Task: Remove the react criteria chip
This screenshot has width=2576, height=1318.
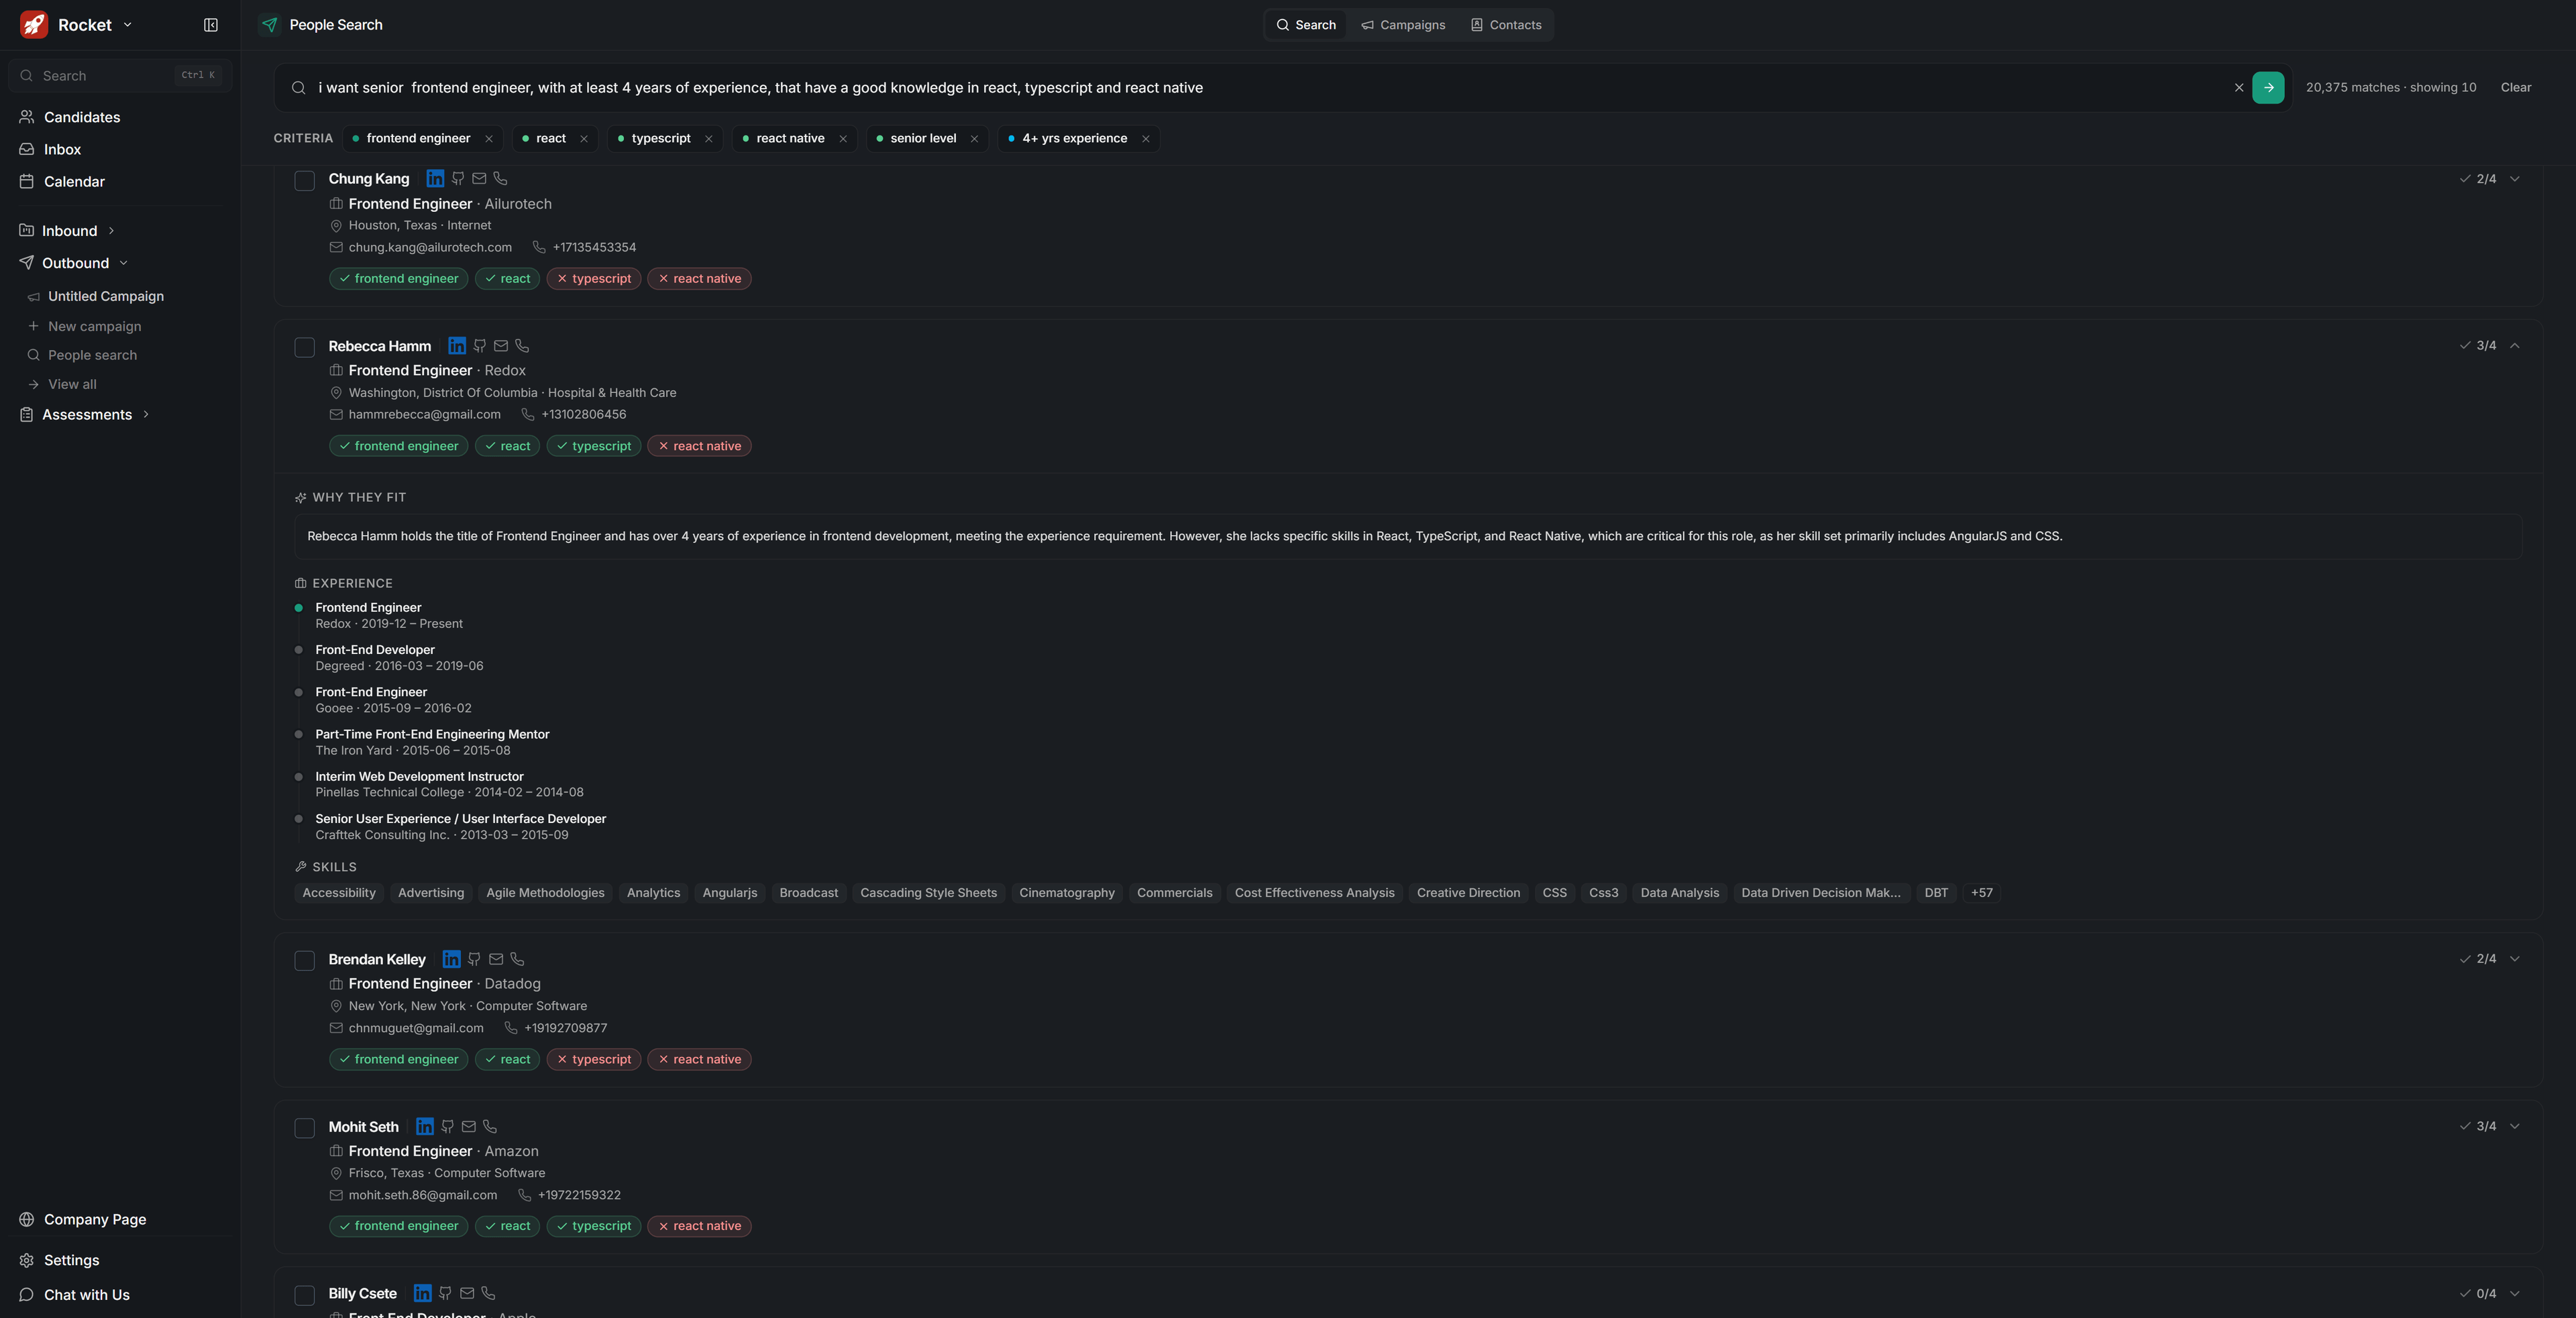Action: tap(584, 139)
